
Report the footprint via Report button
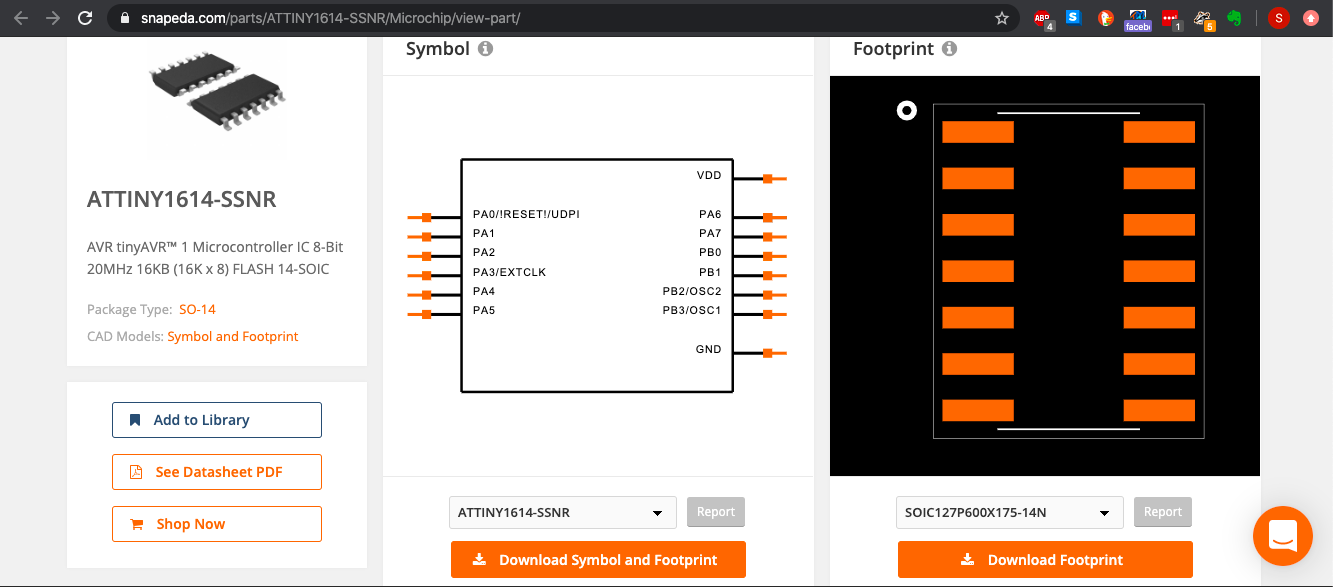(x=1163, y=512)
